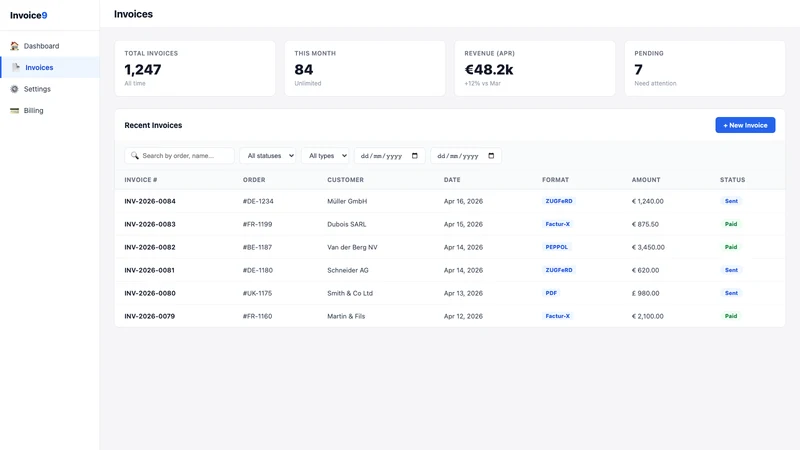Click Factur-X badge in Martin & Fils row
The image size is (800, 450).
tap(558, 316)
